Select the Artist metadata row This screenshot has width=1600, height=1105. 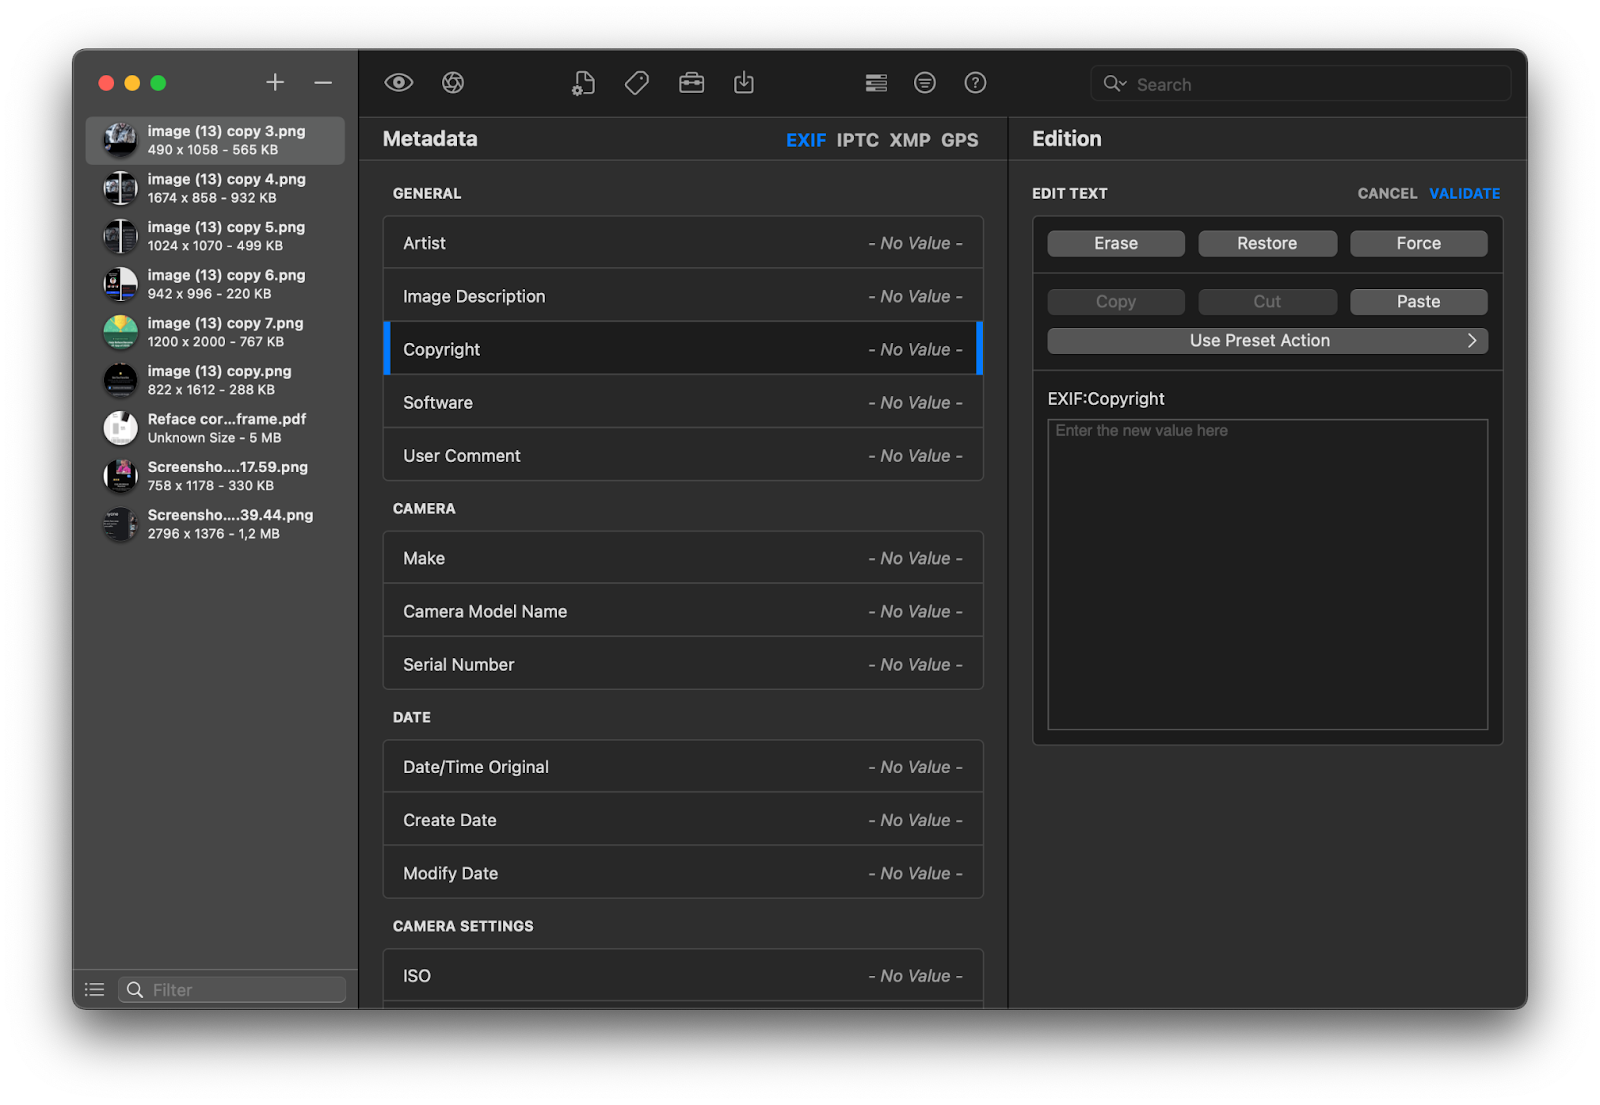683,243
